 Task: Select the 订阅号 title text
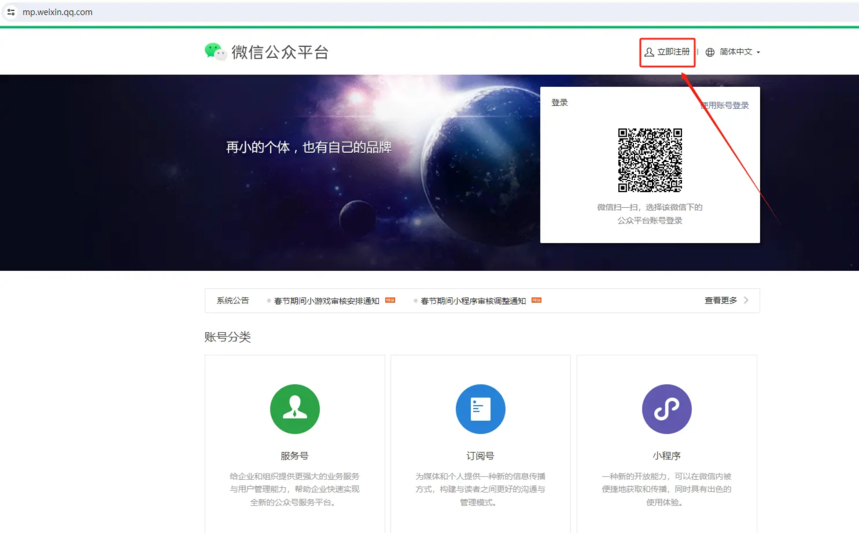pyautogui.click(x=480, y=456)
